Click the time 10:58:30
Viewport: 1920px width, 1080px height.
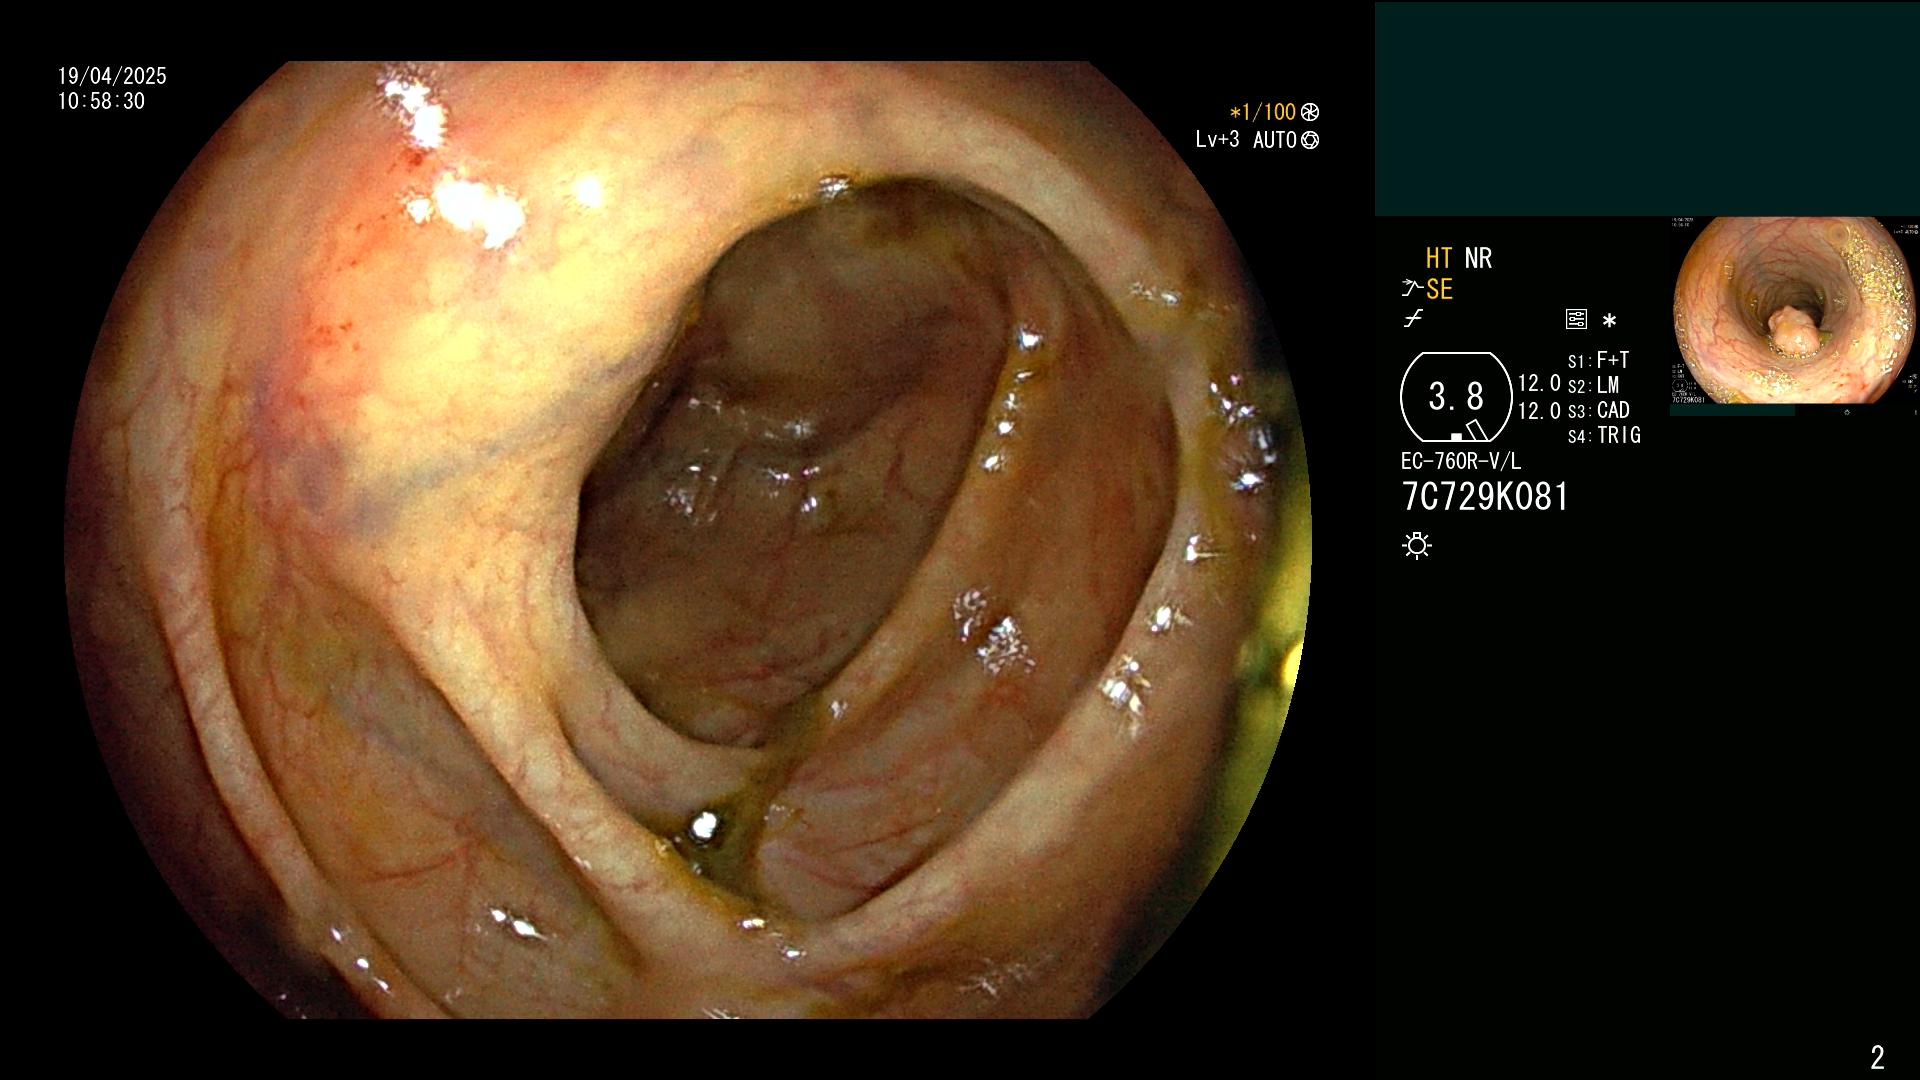[x=101, y=101]
